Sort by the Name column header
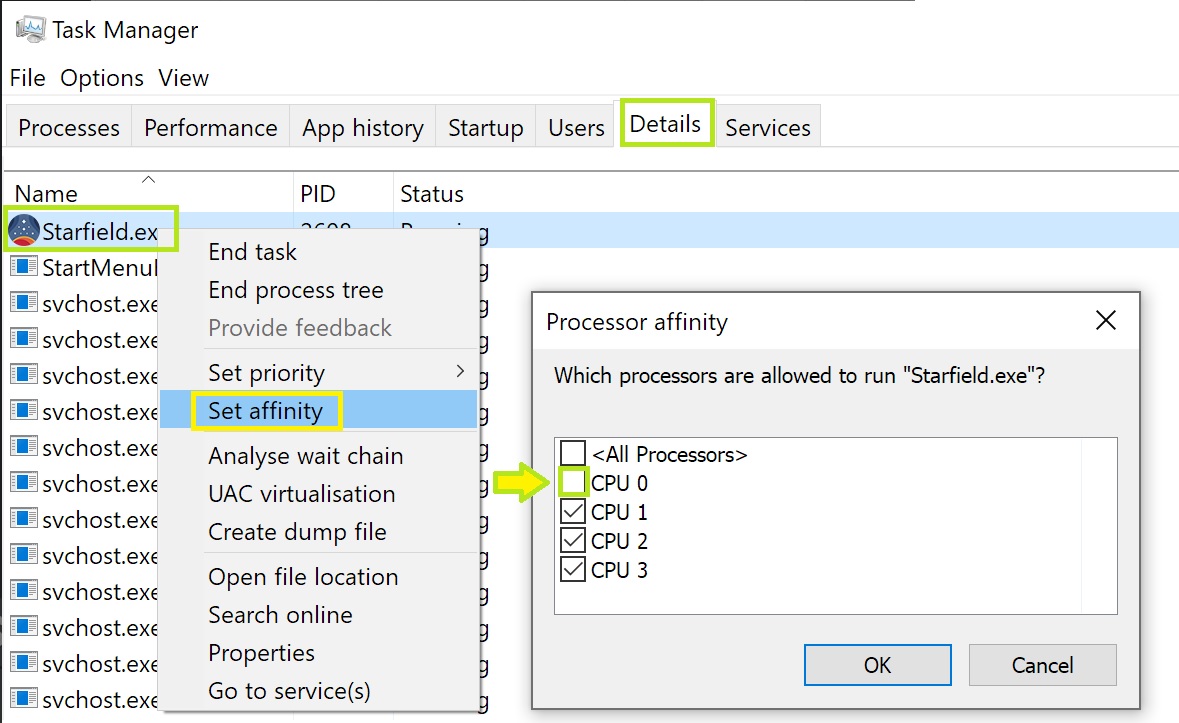The width and height of the screenshot is (1179, 723). (x=148, y=193)
